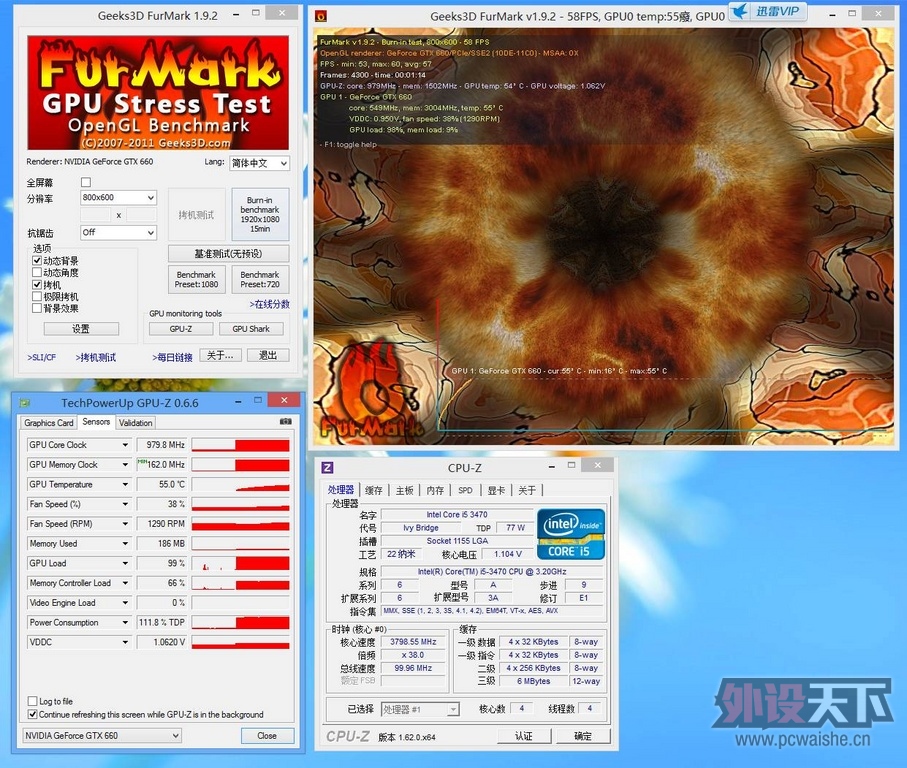Enable the 极限拷机 option
The image size is (907, 768).
(x=37, y=296)
